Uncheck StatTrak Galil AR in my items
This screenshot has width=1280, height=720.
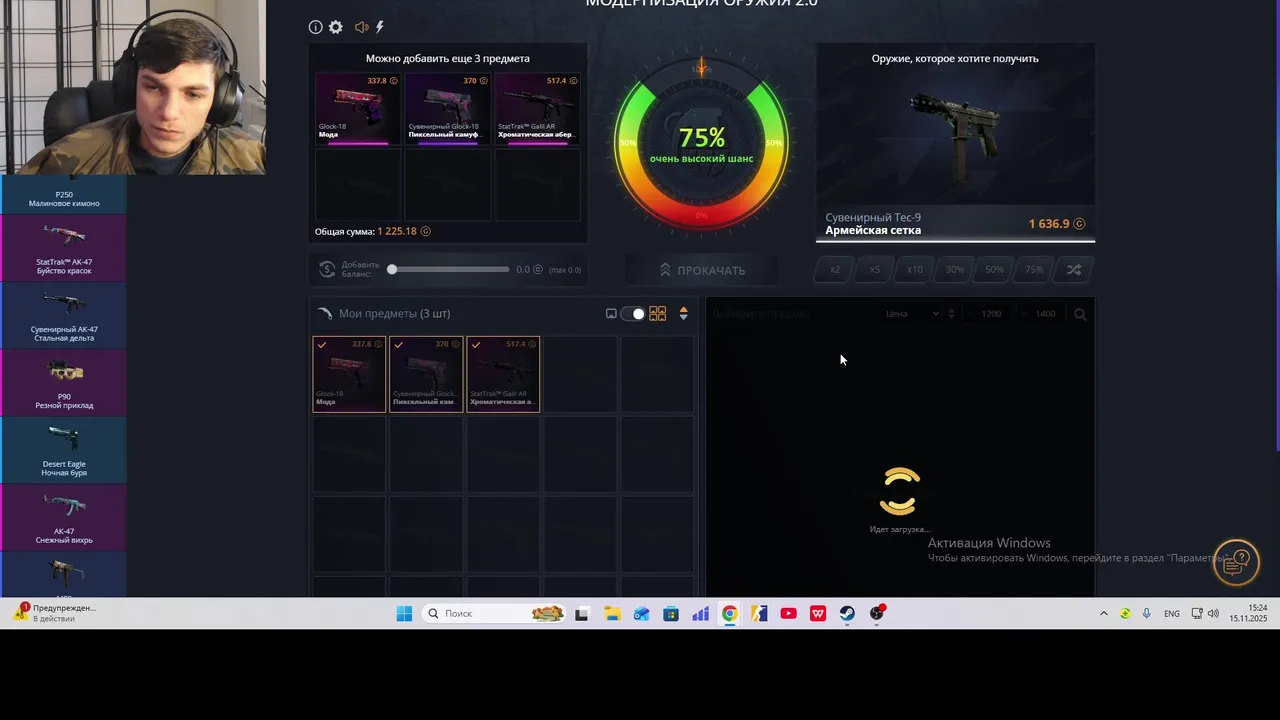[503, 374]
